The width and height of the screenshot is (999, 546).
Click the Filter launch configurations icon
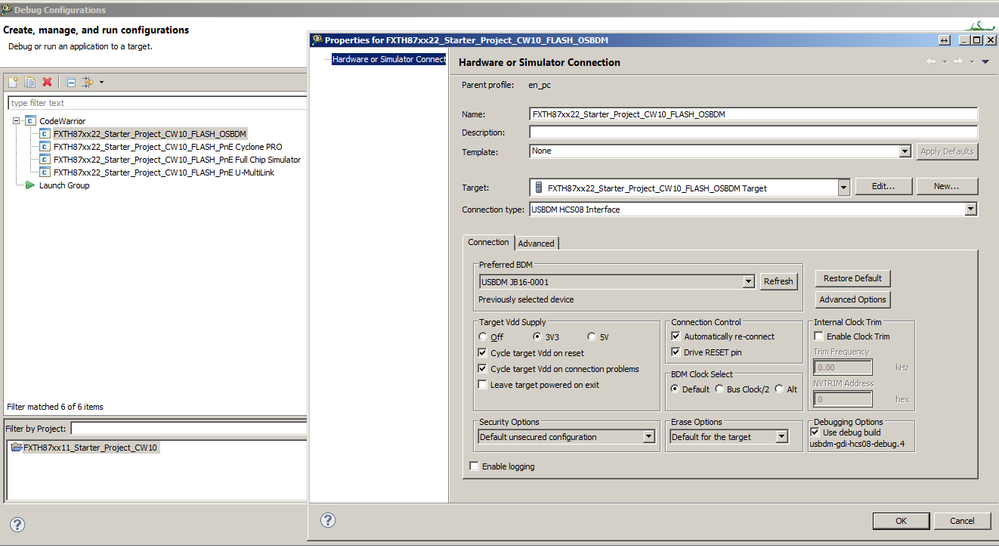[87, 82]
